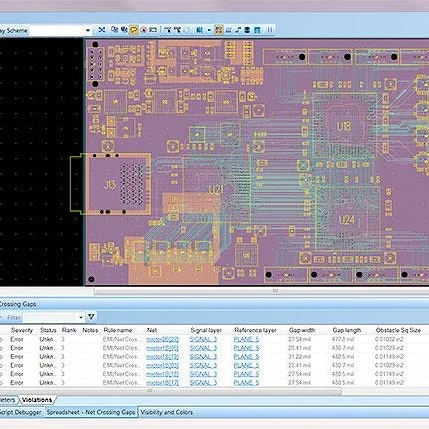The height and width of the screenshot is (429, 429).
Task: Click the blue crossed-arrows toolbar icon
Action: pyautogui.click(x=102, y=30)
